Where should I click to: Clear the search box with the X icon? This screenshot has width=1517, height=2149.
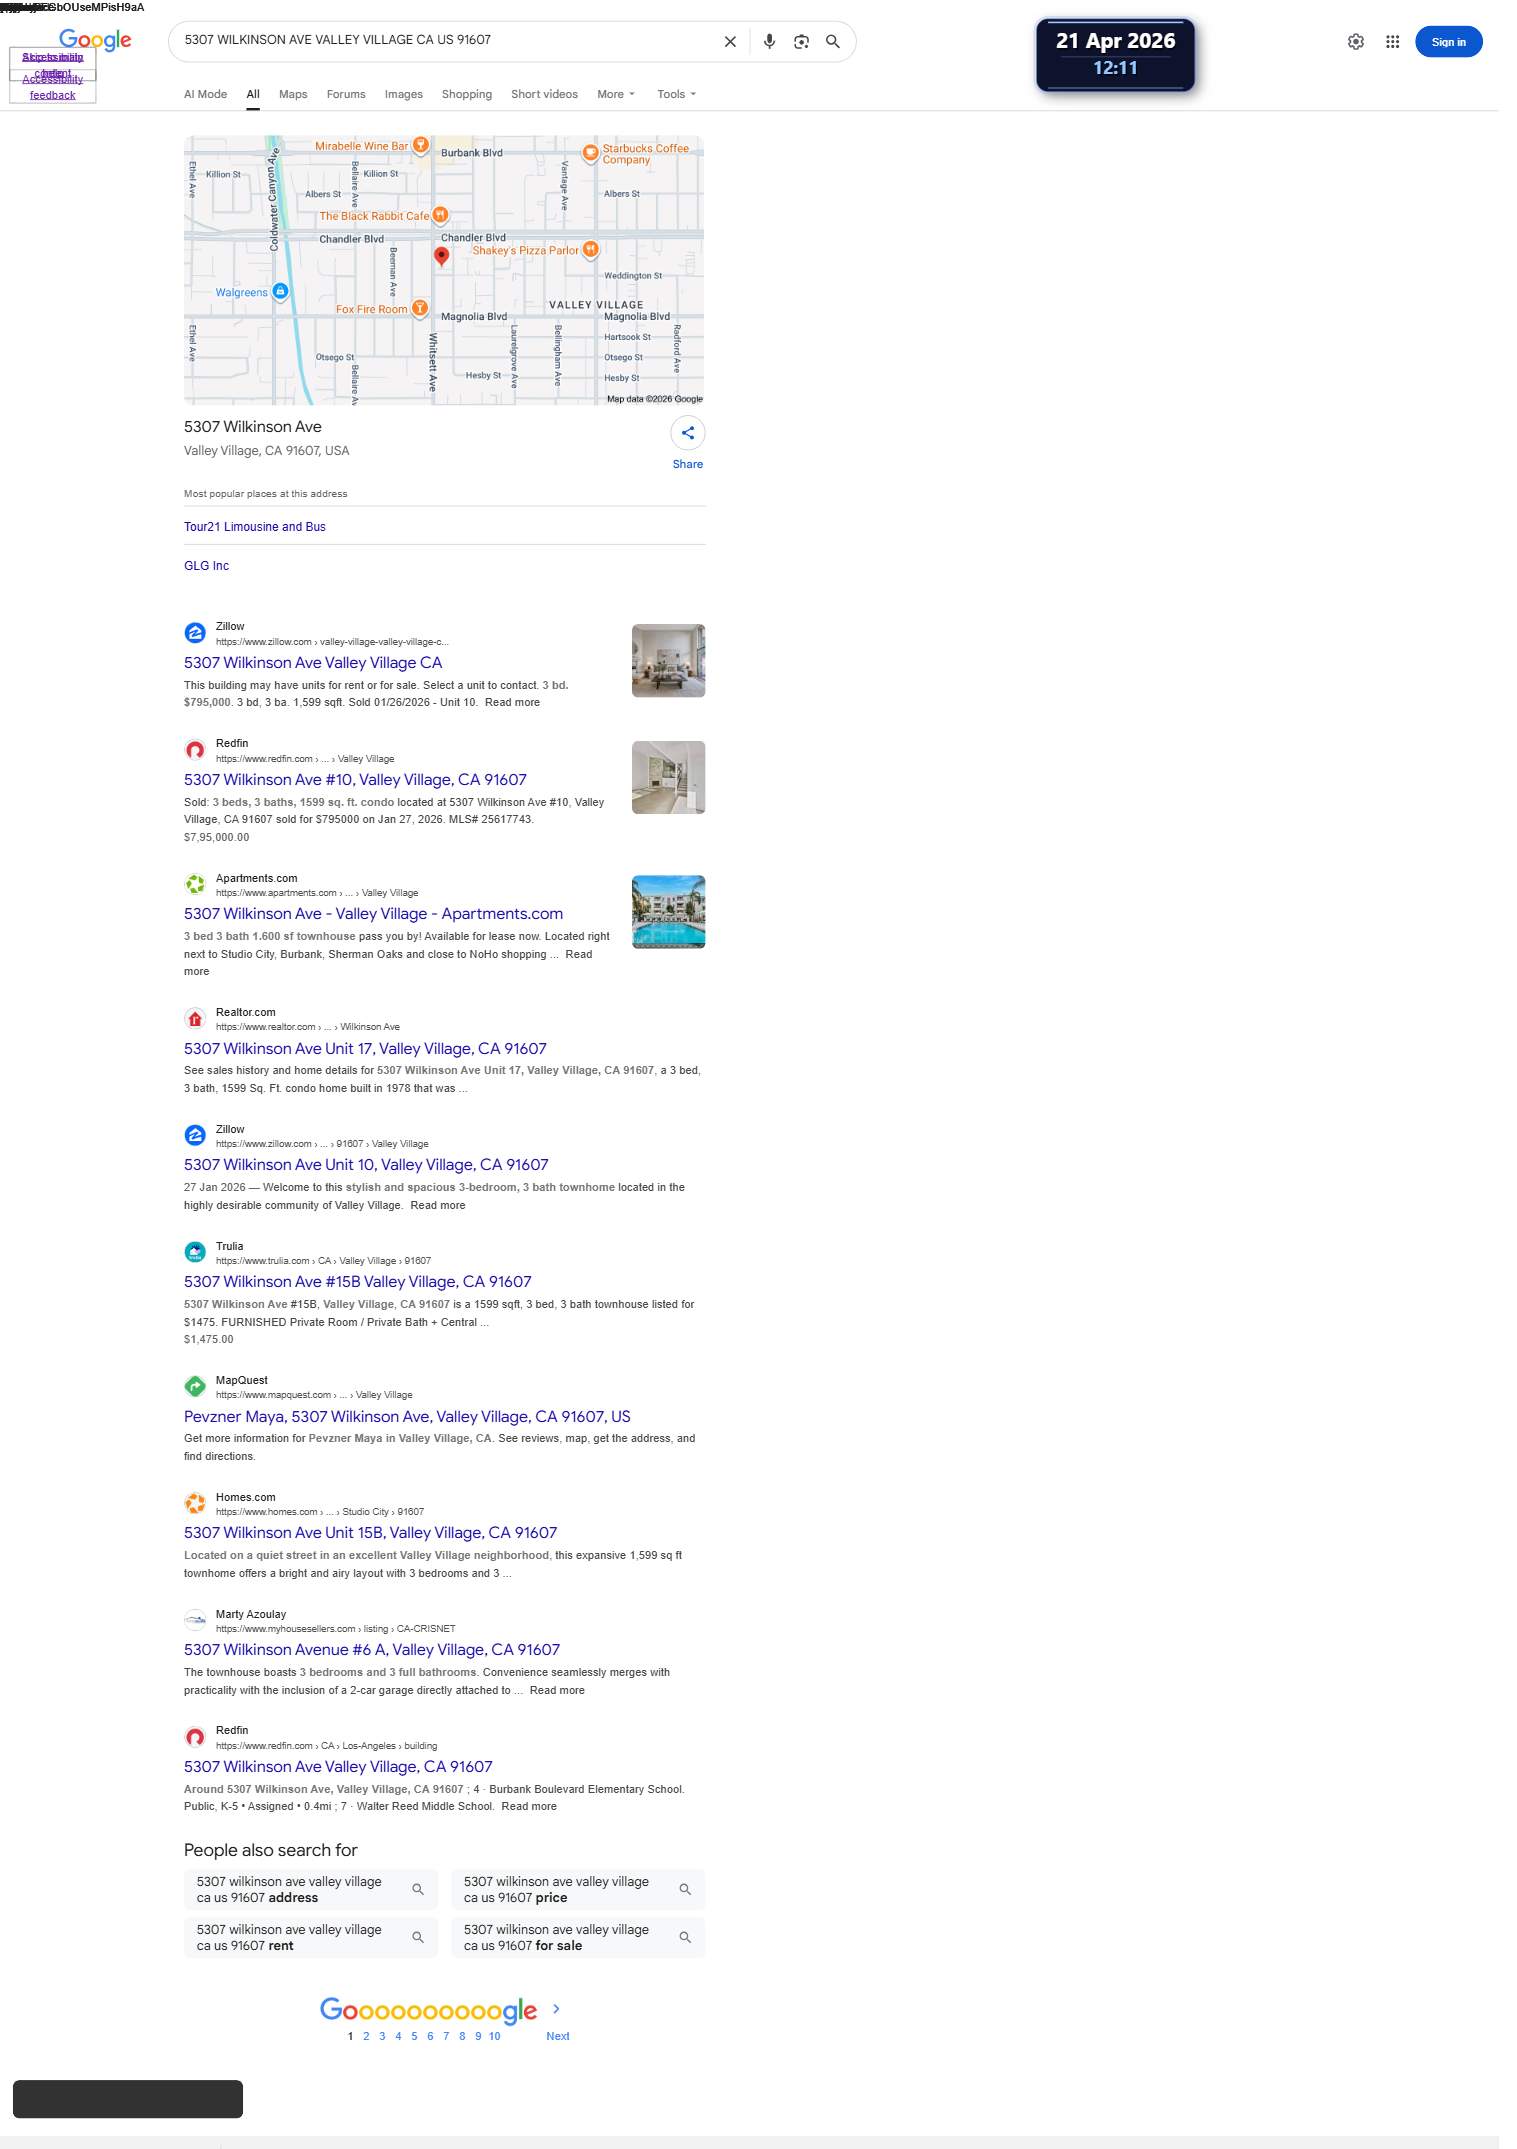pos(730,42)
